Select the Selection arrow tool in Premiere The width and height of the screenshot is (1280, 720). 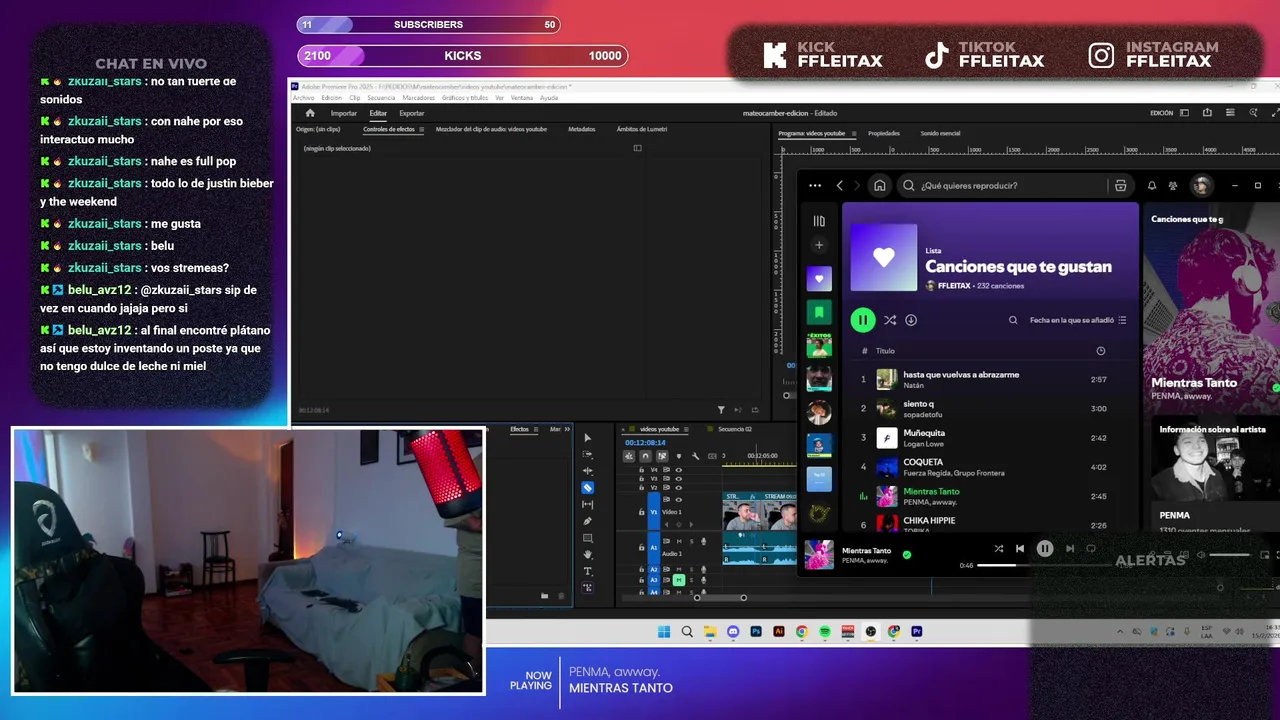pyautogui.click(x=588, y=438)
